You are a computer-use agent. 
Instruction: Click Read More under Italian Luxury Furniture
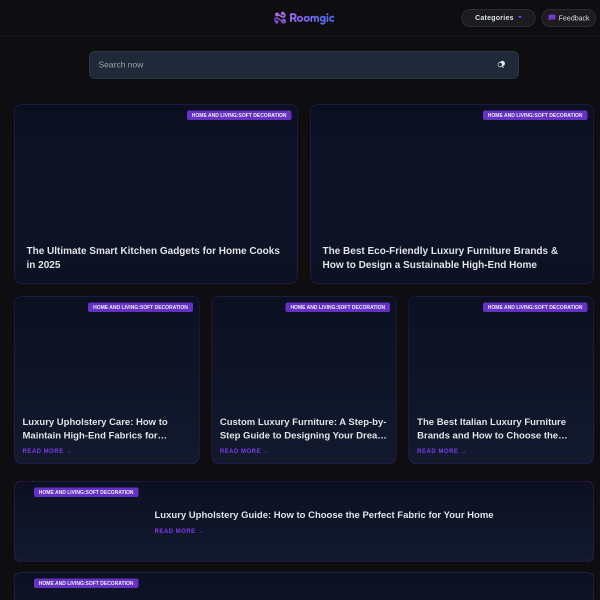(x=441, y=451)
